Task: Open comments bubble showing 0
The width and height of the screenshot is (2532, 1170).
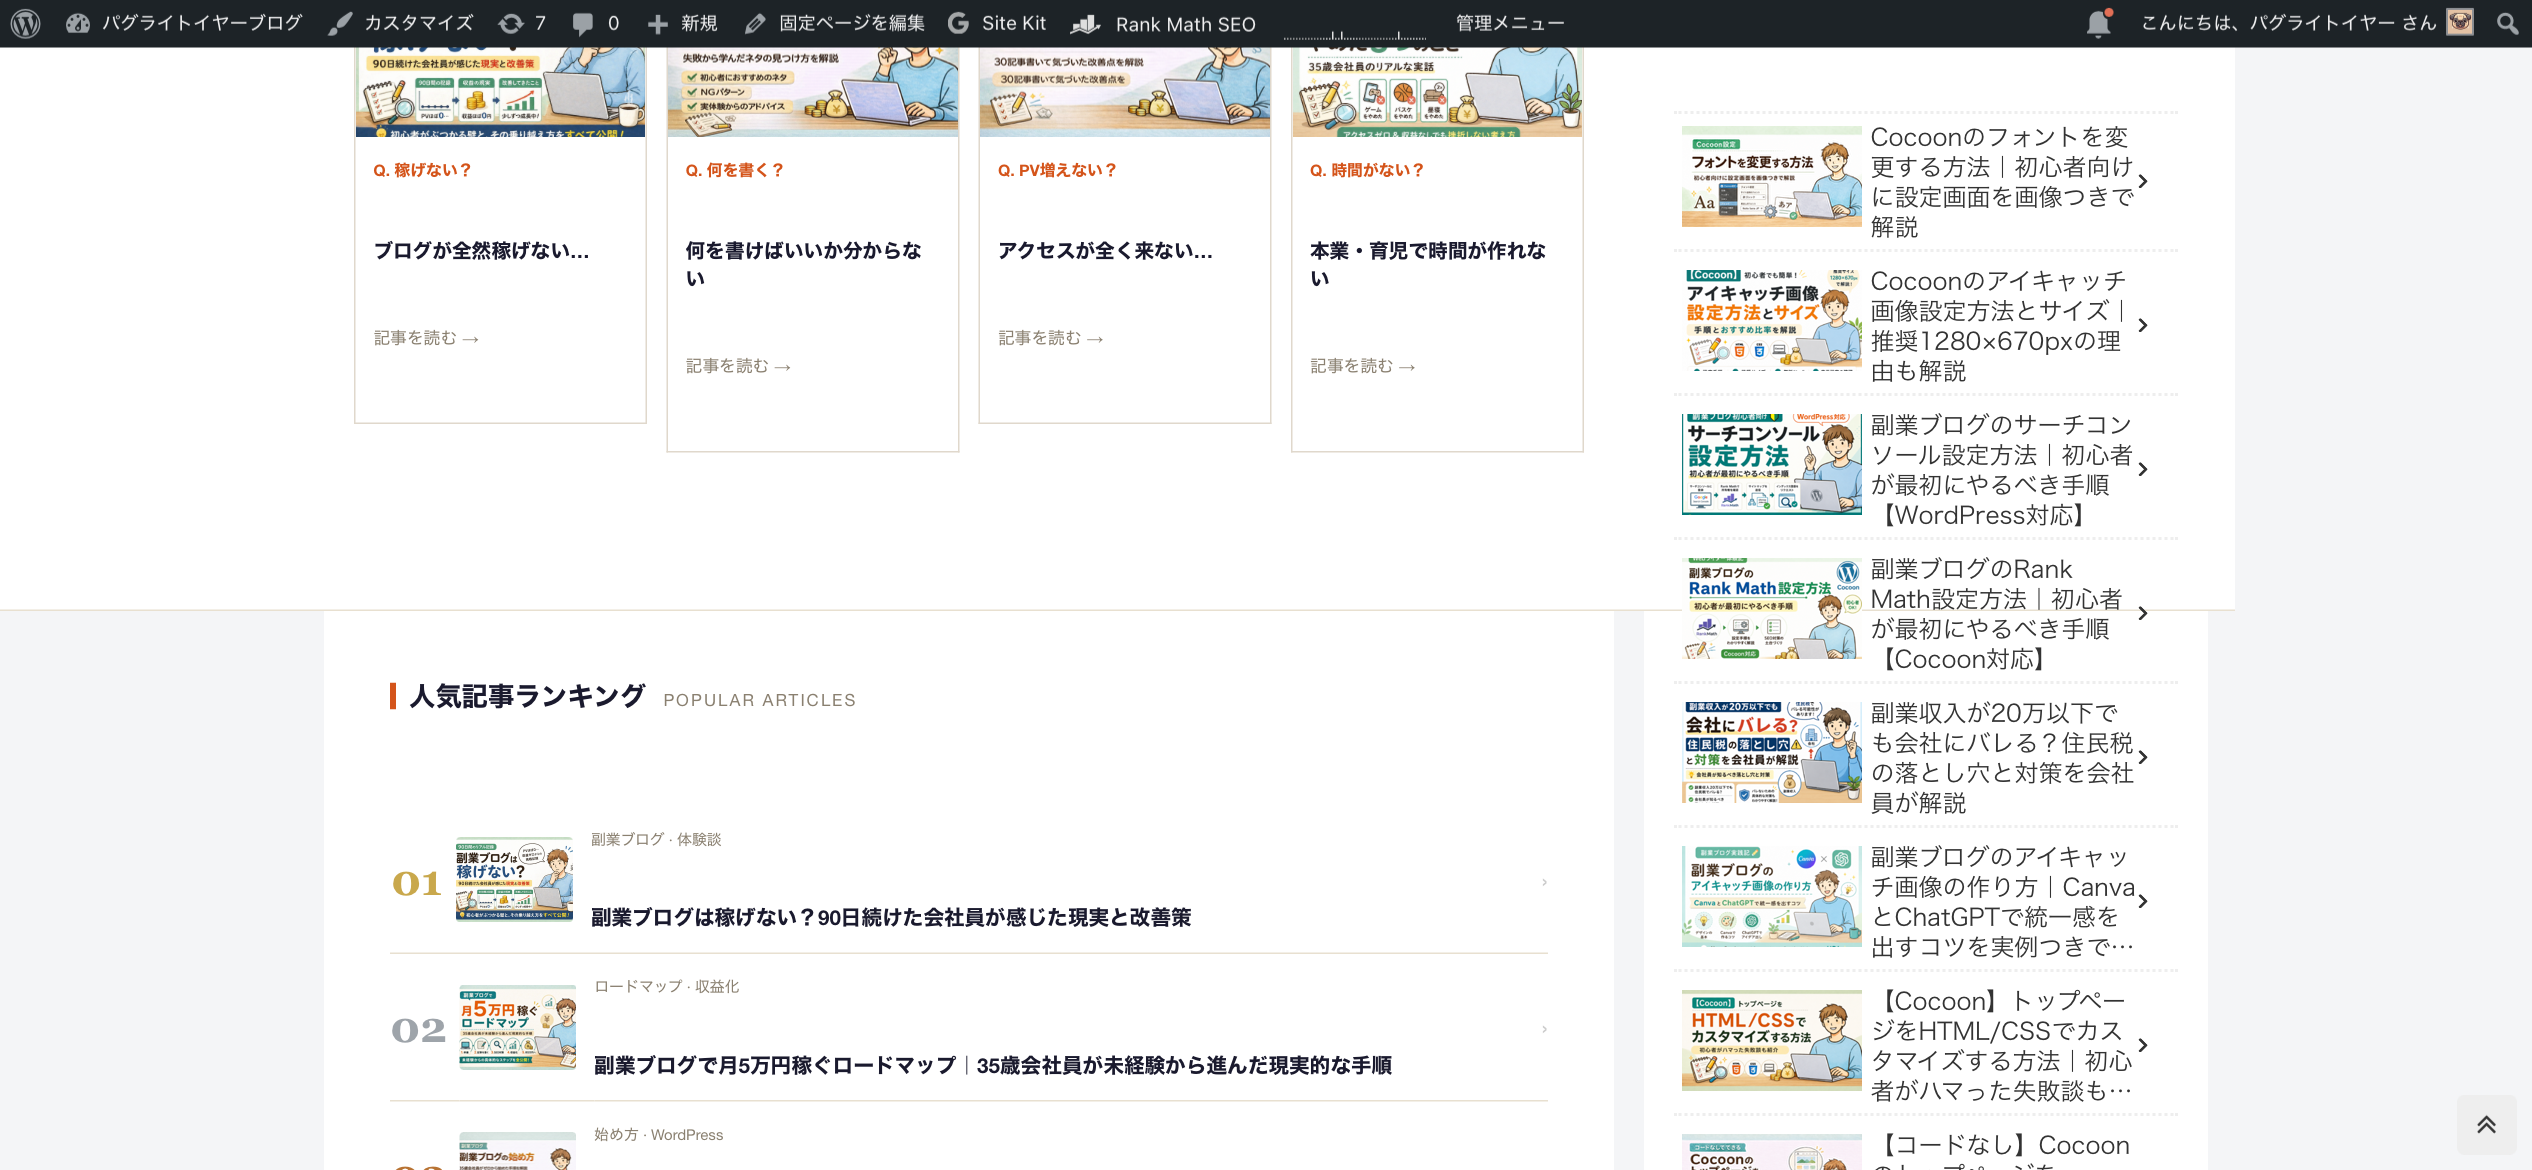Action: pyautogui.click(x=595, y=23)
